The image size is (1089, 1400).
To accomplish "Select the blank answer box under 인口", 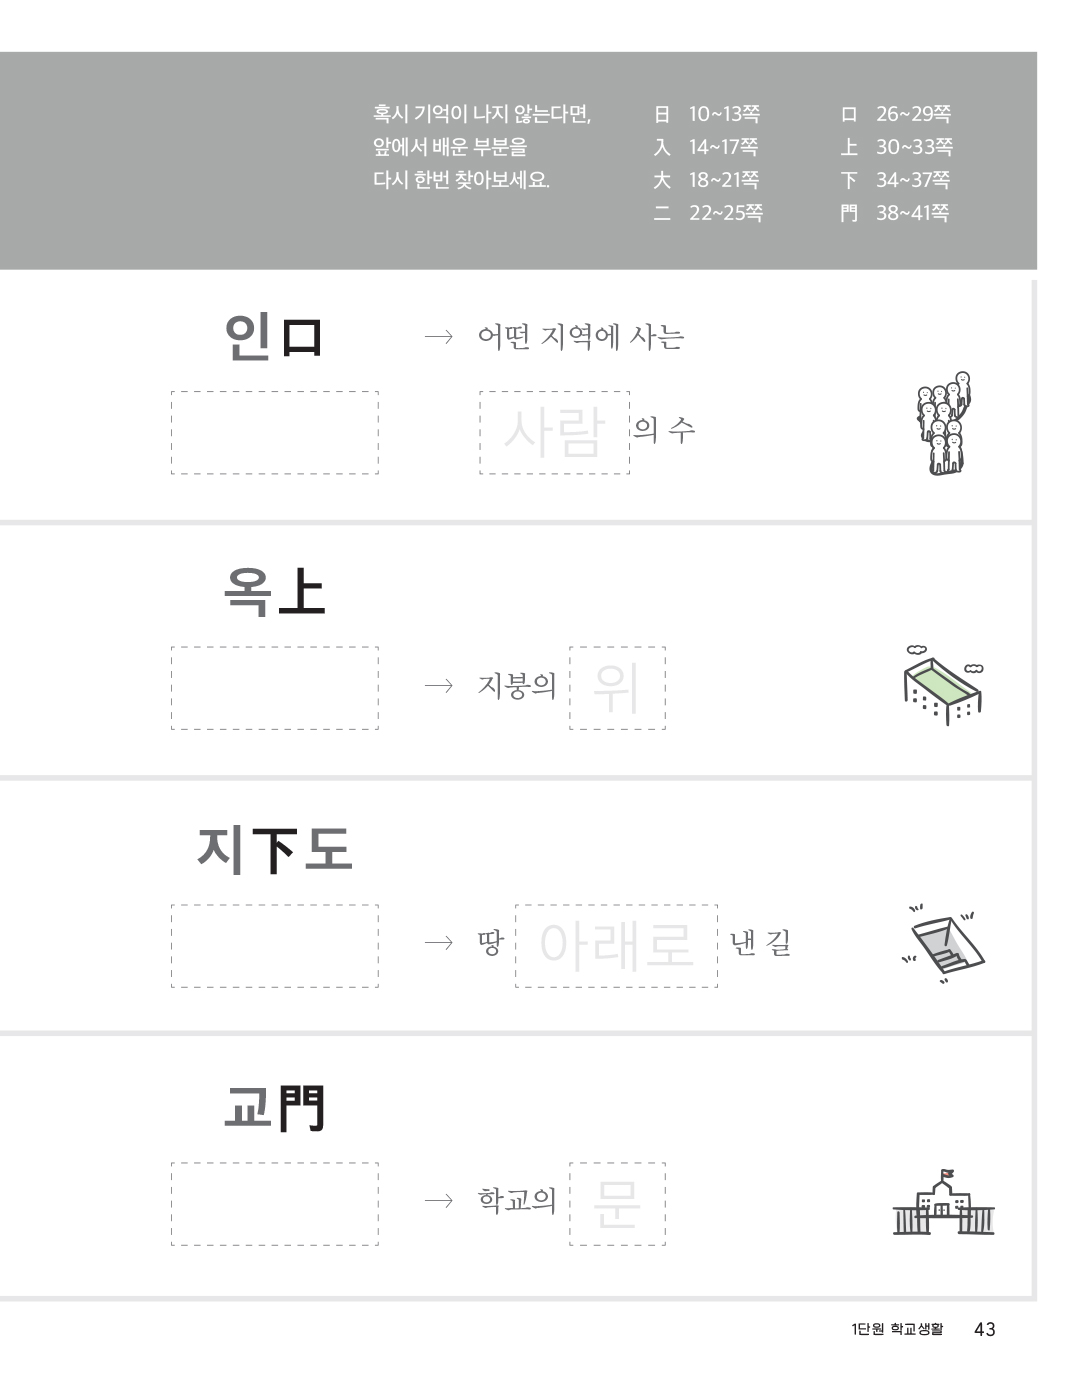I will [275, 432].
